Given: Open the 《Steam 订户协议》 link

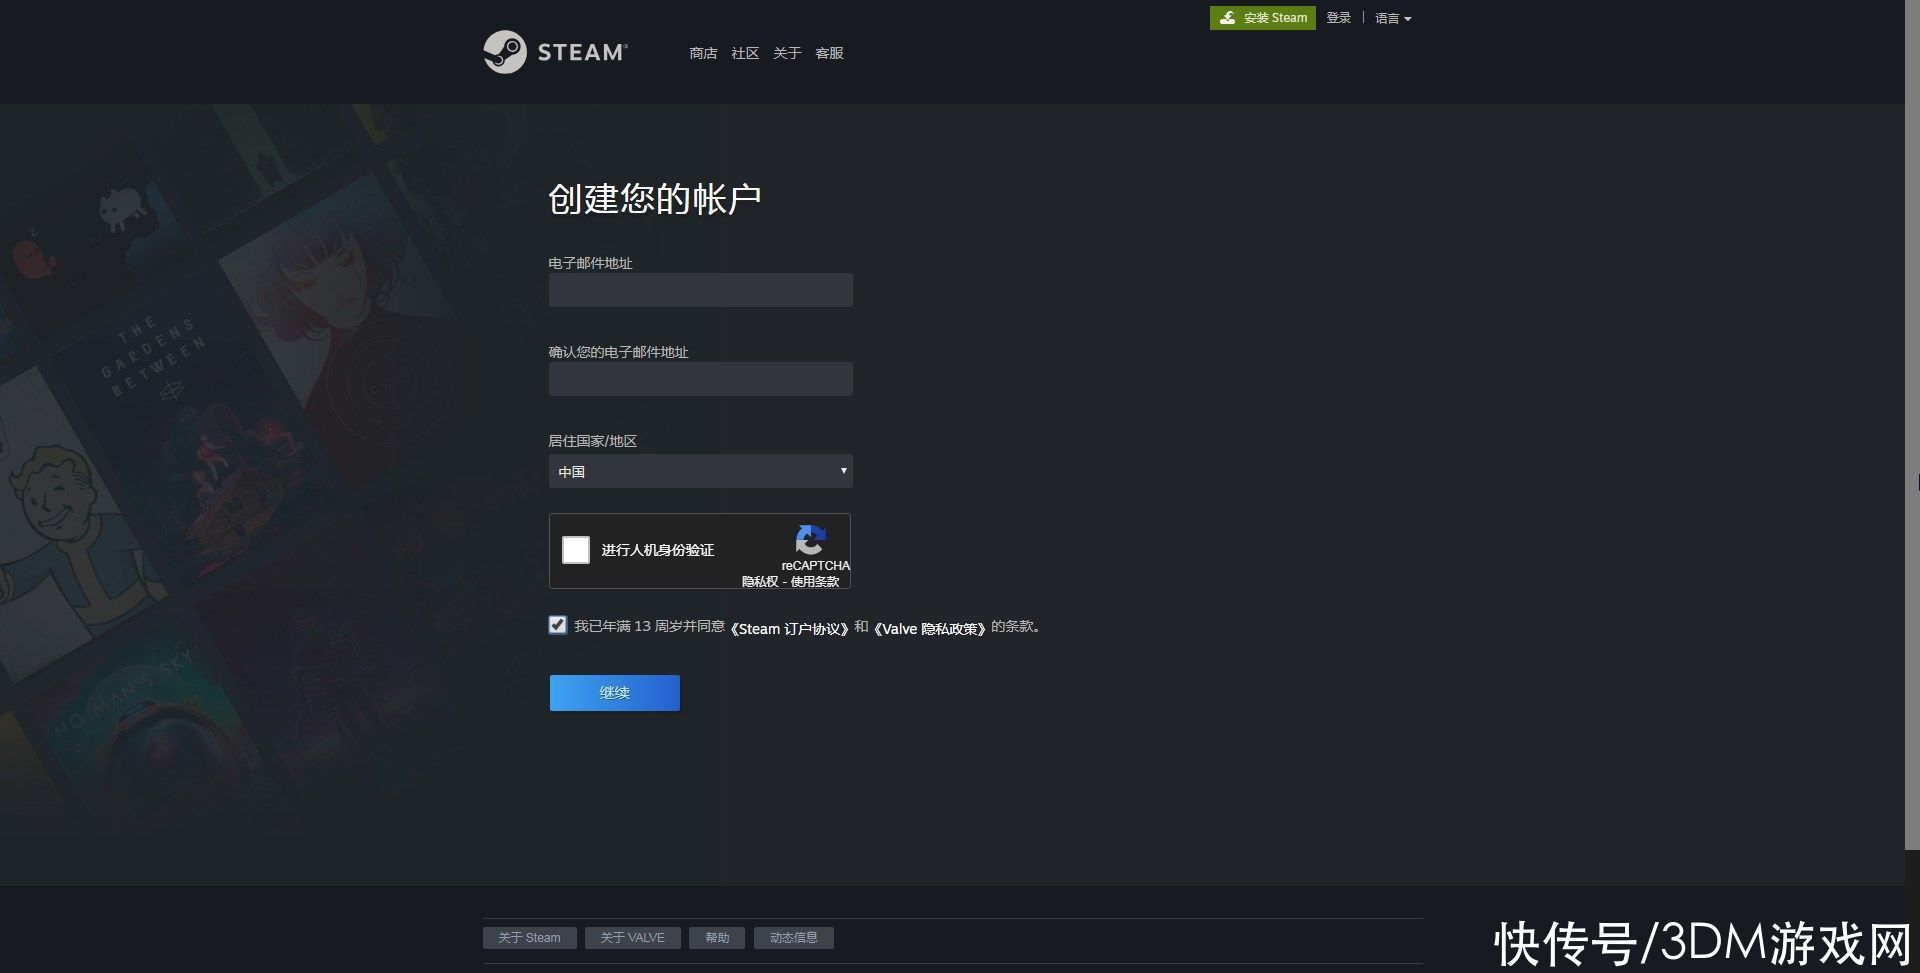Looking at the screenshot, I should click(x=789, y=628).
